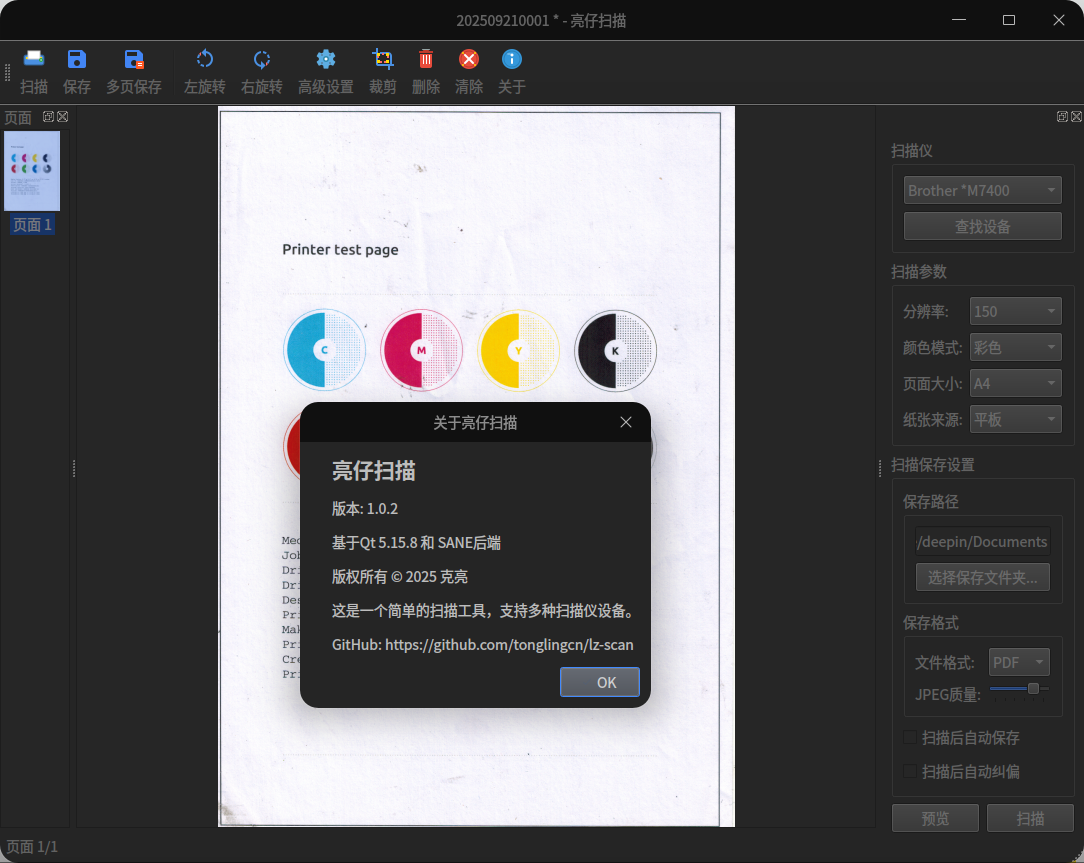Viewport: 1084px width, 863px height.
Task: Click the 保存路径 path input field
Action: 982,541
